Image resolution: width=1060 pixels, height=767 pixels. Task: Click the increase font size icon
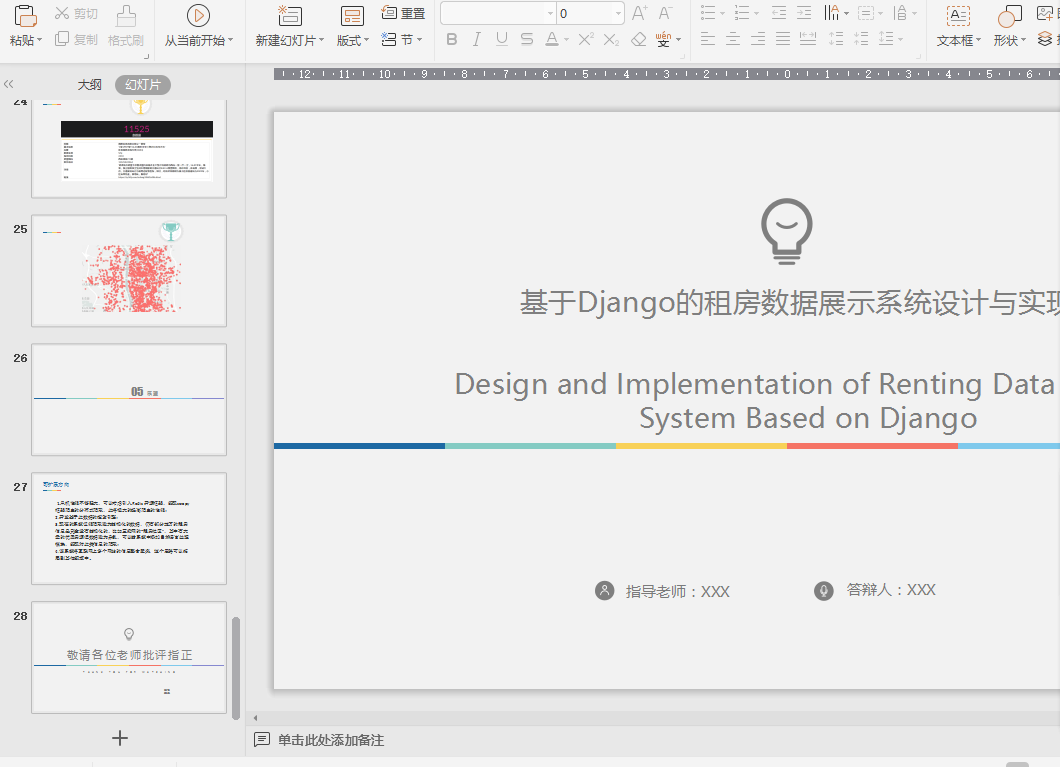click(640, 13)
